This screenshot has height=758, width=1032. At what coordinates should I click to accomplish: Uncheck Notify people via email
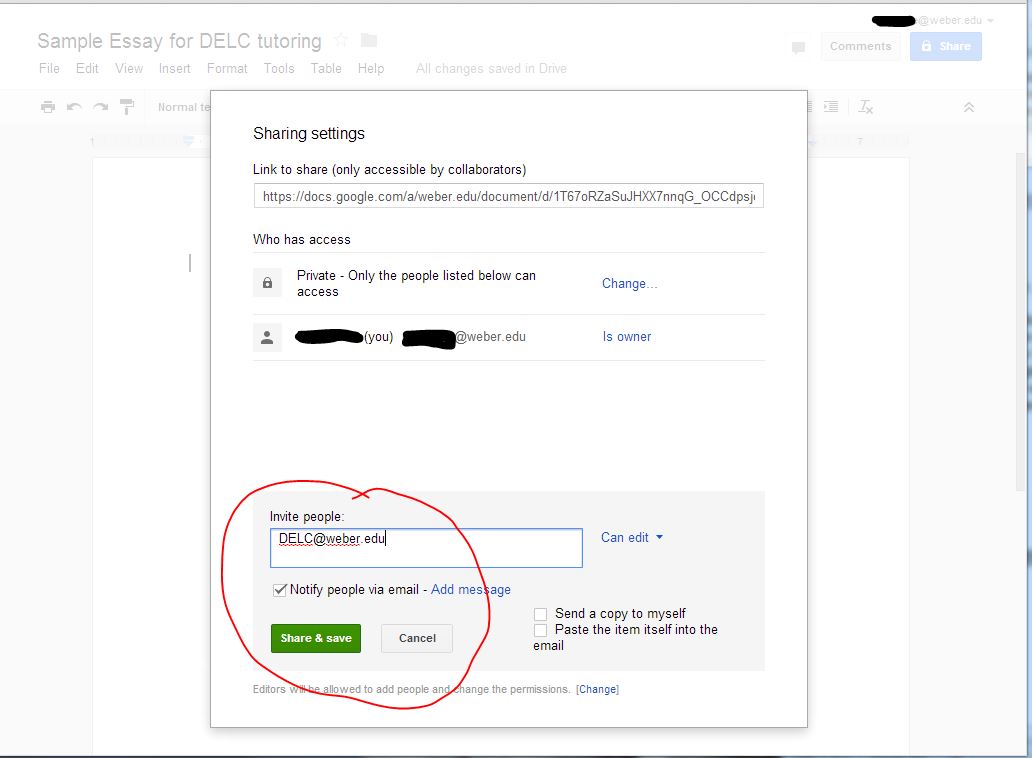click(x=280, y=590)
